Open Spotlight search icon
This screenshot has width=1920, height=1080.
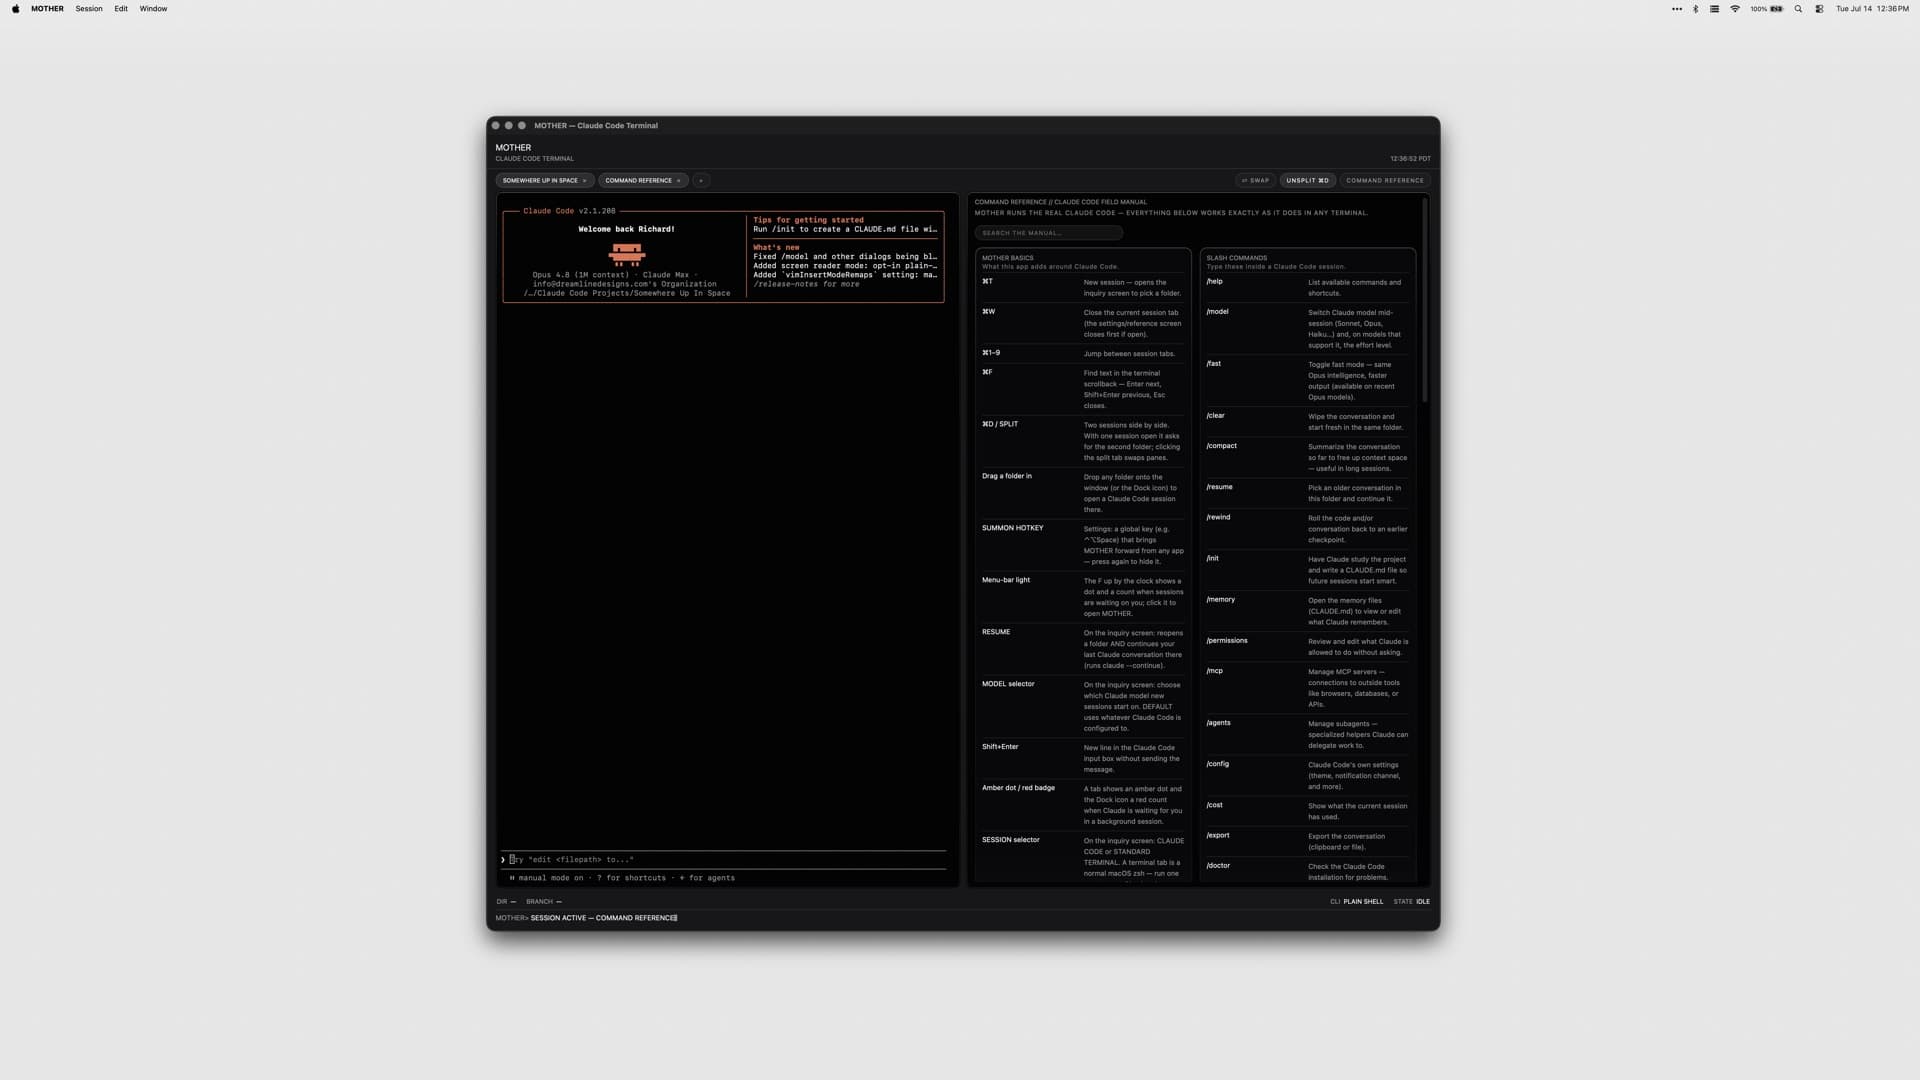coord(1798,9)
